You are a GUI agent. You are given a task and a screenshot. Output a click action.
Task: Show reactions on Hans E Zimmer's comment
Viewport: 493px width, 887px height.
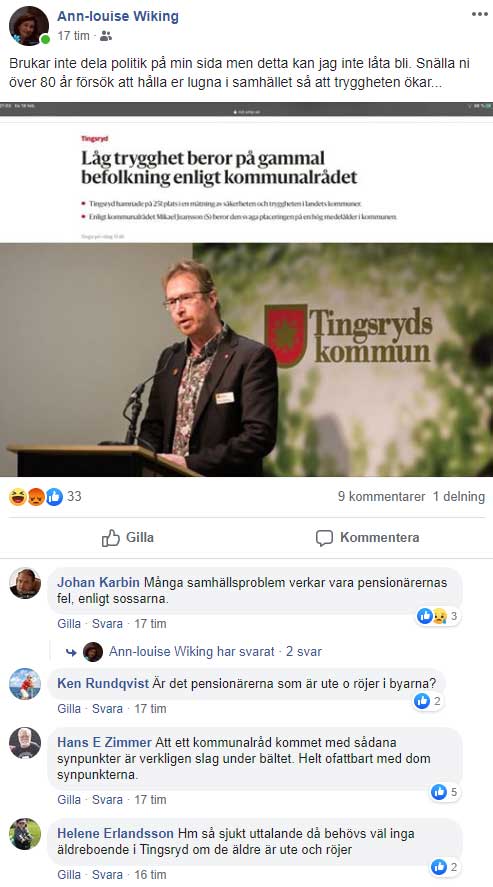446,792
